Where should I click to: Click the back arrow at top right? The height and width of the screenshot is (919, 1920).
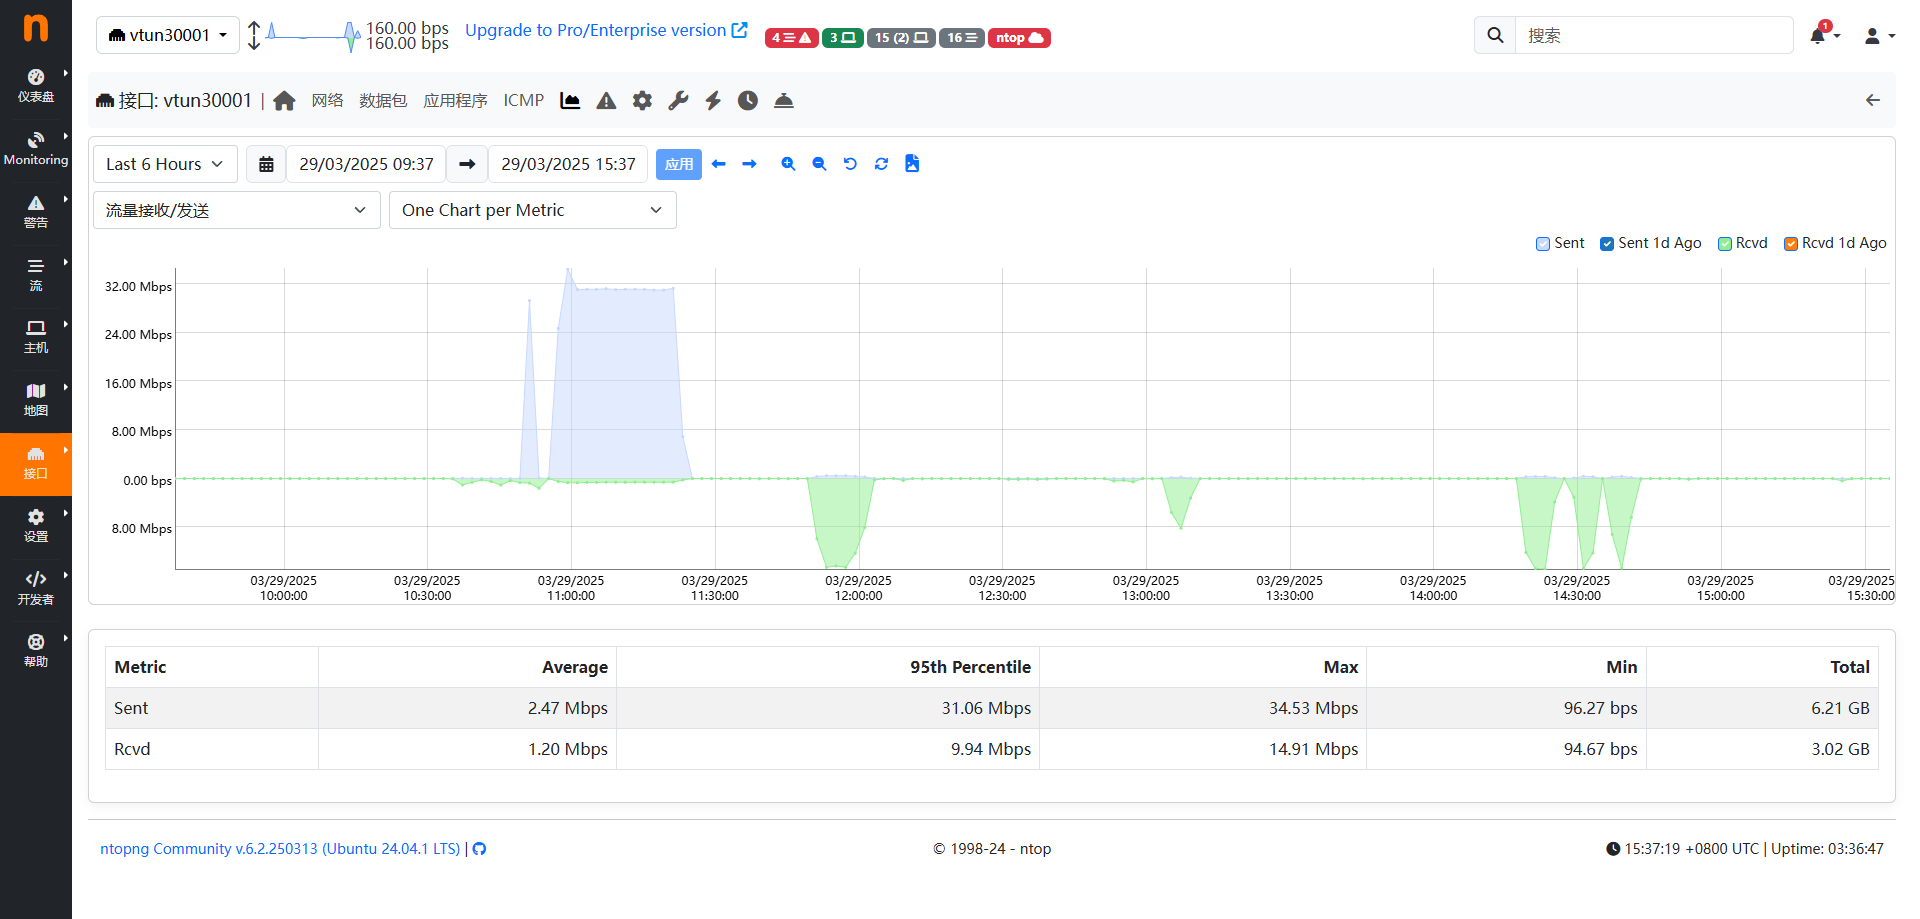(x=1873, y=100)
